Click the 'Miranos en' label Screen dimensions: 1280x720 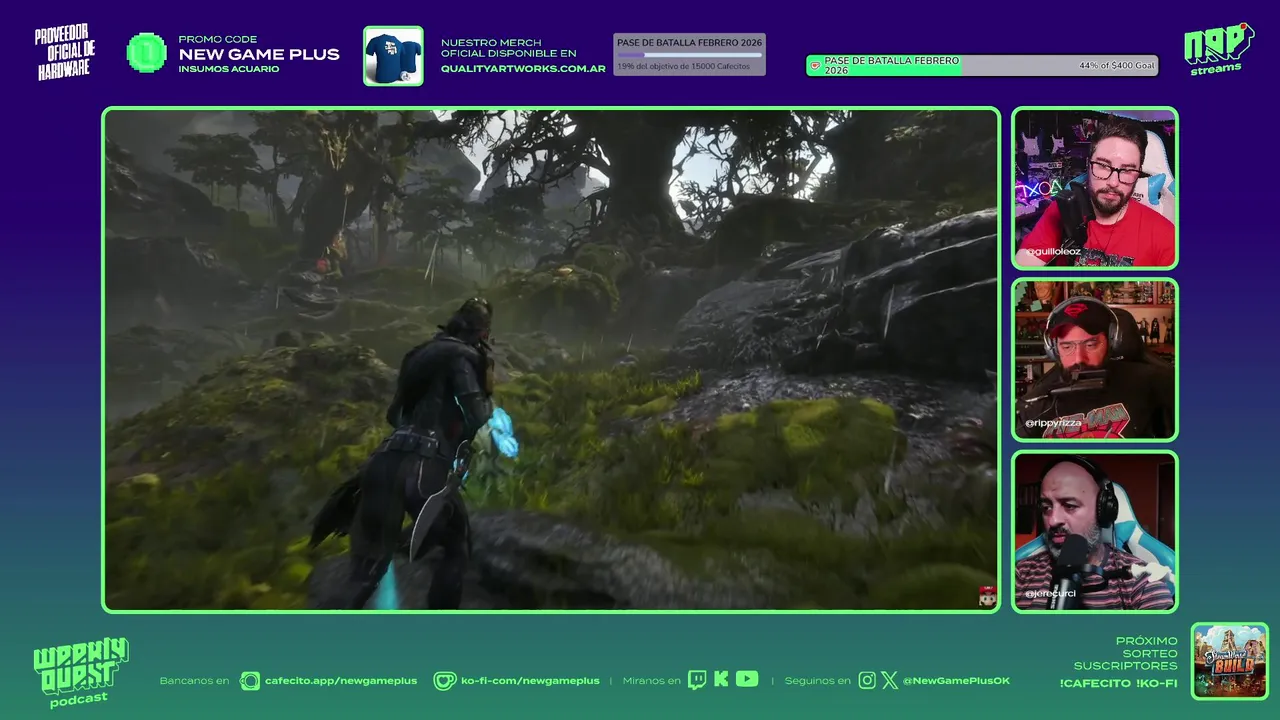coord(651,681)
